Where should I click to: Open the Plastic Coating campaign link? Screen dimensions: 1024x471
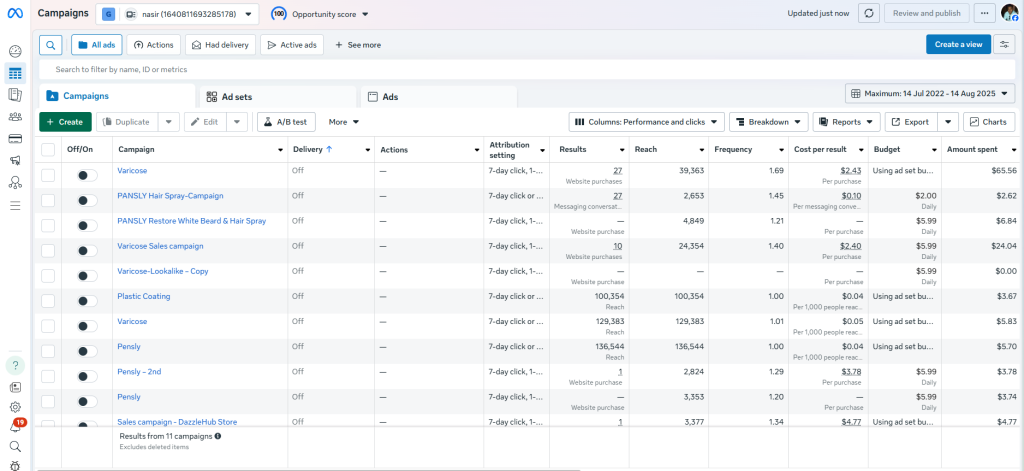tap(144, 296)
